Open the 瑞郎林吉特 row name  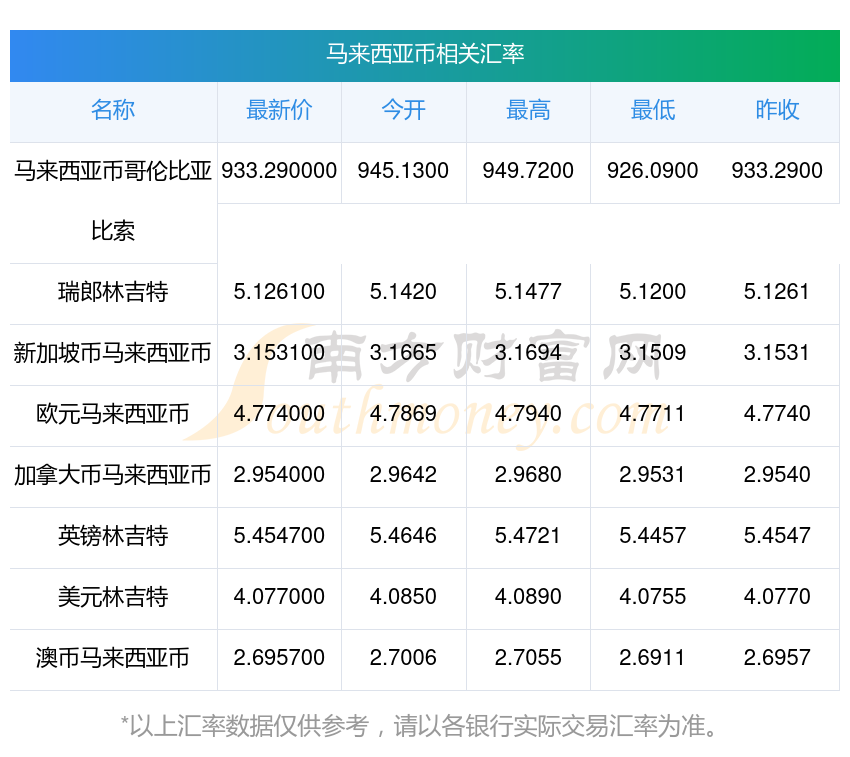pos(113,293)
